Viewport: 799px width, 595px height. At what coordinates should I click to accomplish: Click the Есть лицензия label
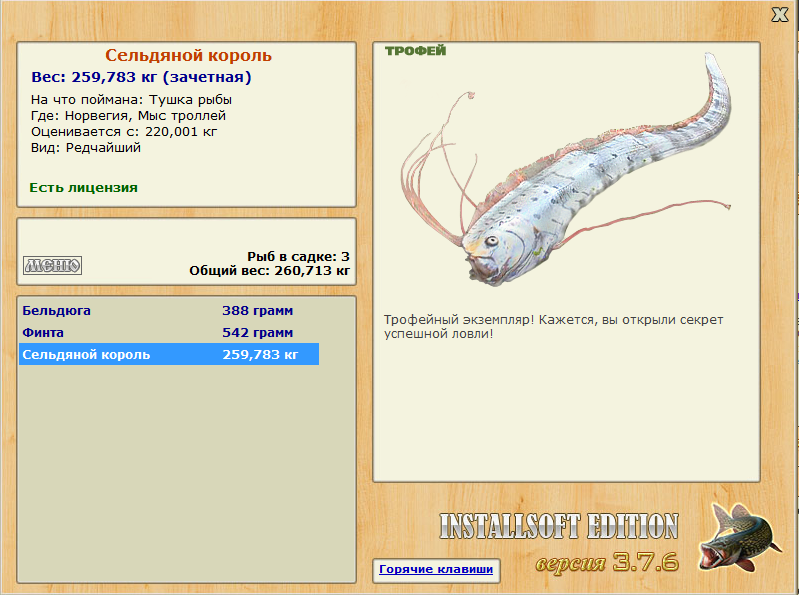click(84, 187)
